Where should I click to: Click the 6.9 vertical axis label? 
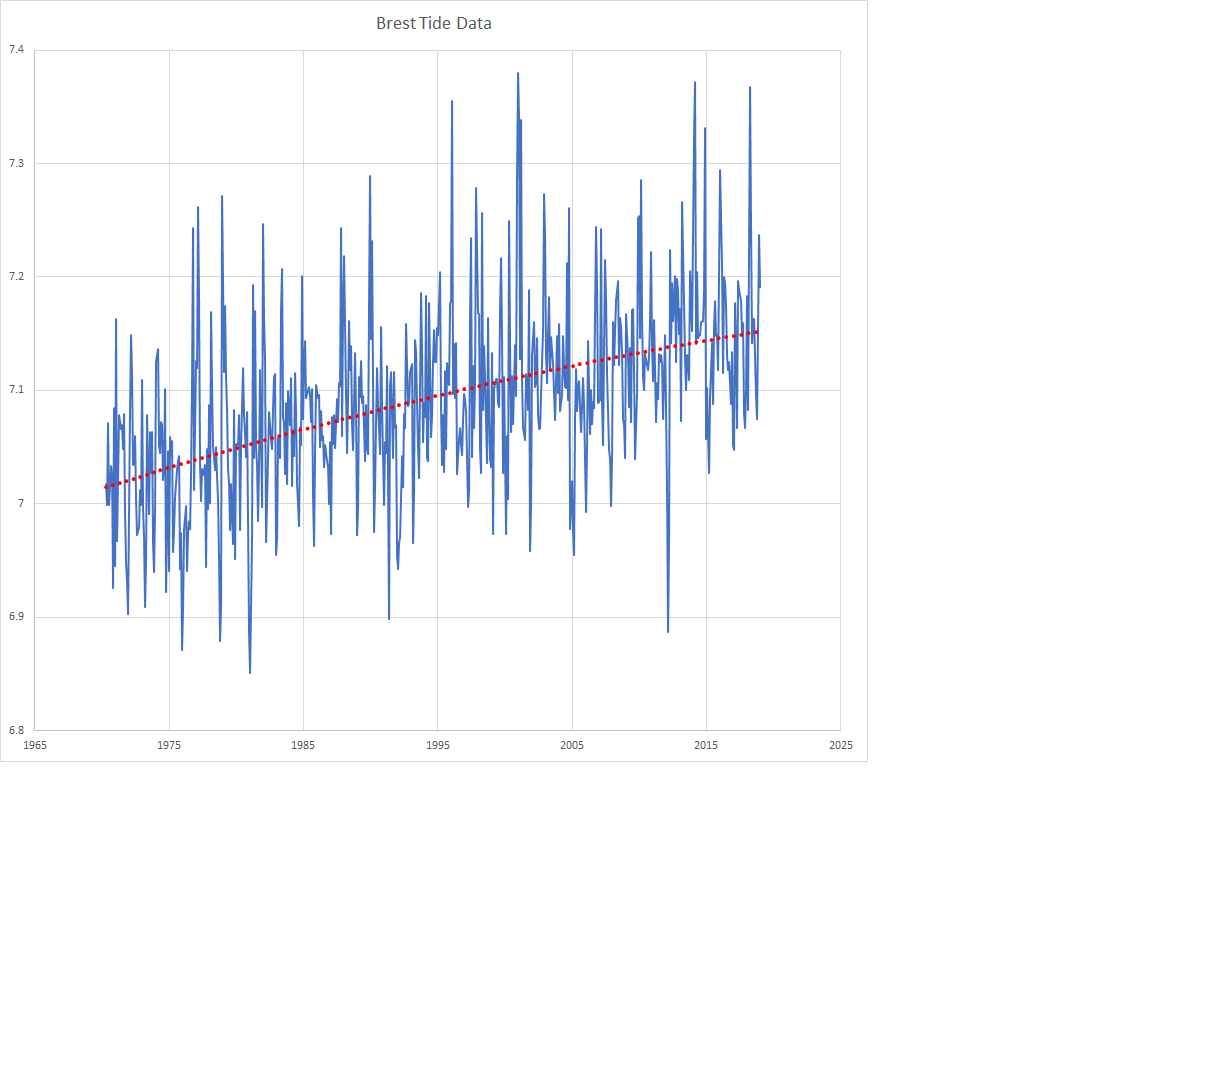(16, 617)
